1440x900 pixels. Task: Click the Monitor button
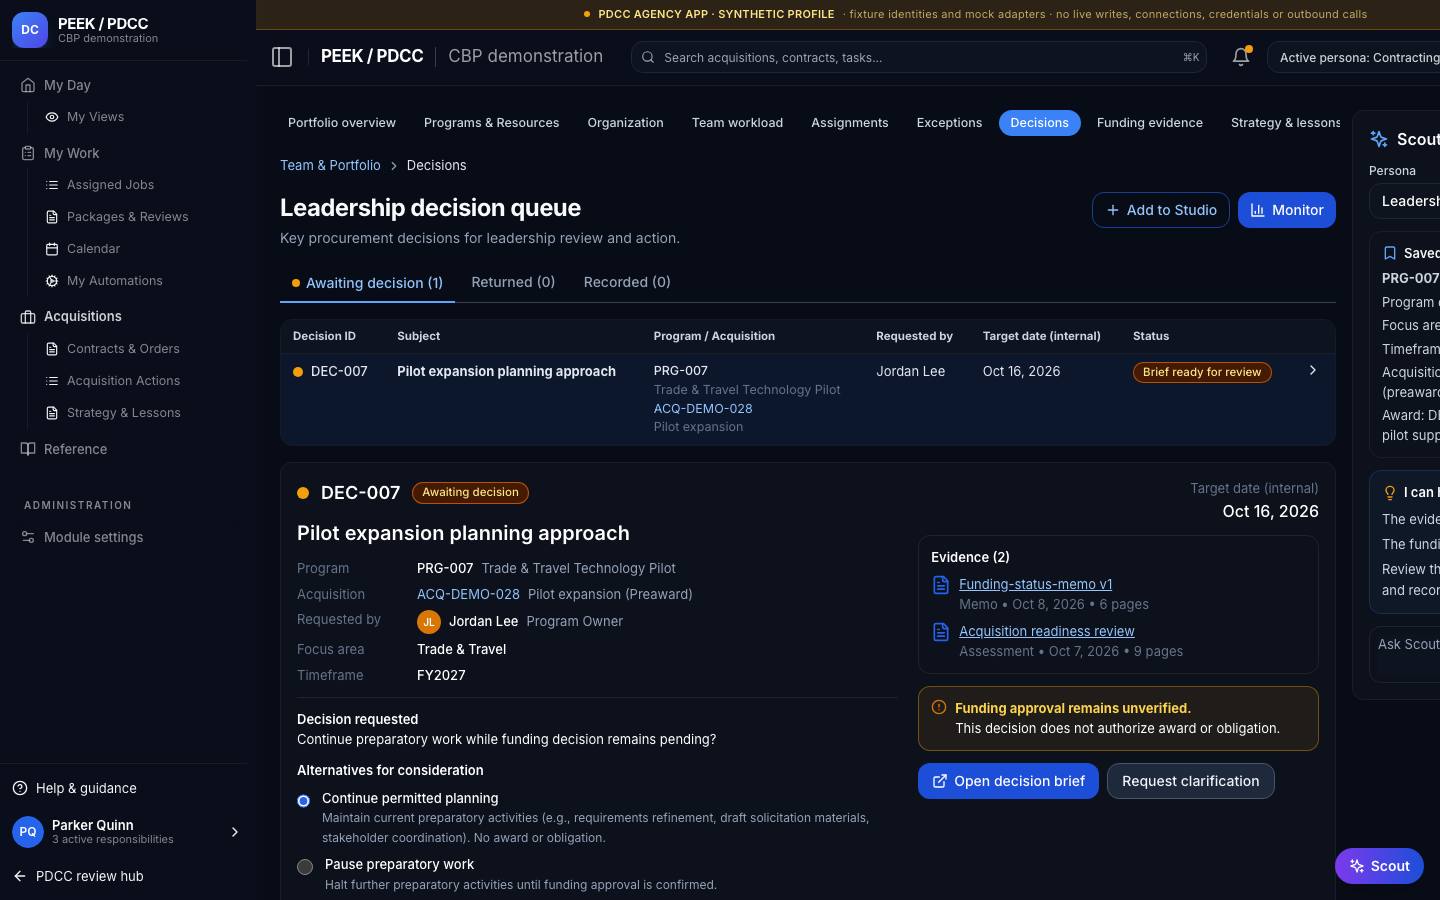pyautogui.click(x=1286, y=210)
